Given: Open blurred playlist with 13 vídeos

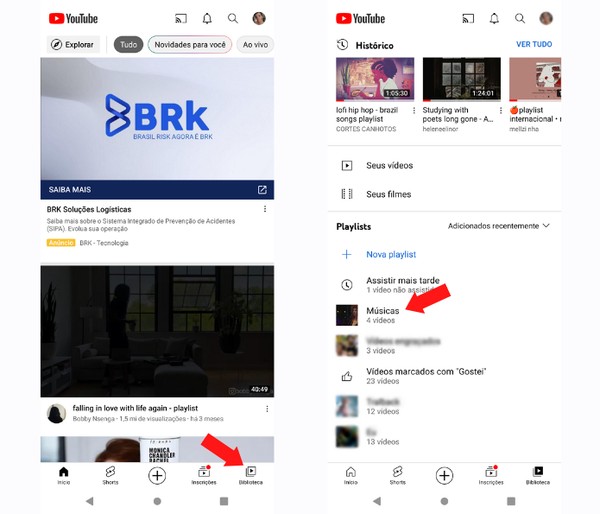Looking at the screenshot, I should 445,437.
